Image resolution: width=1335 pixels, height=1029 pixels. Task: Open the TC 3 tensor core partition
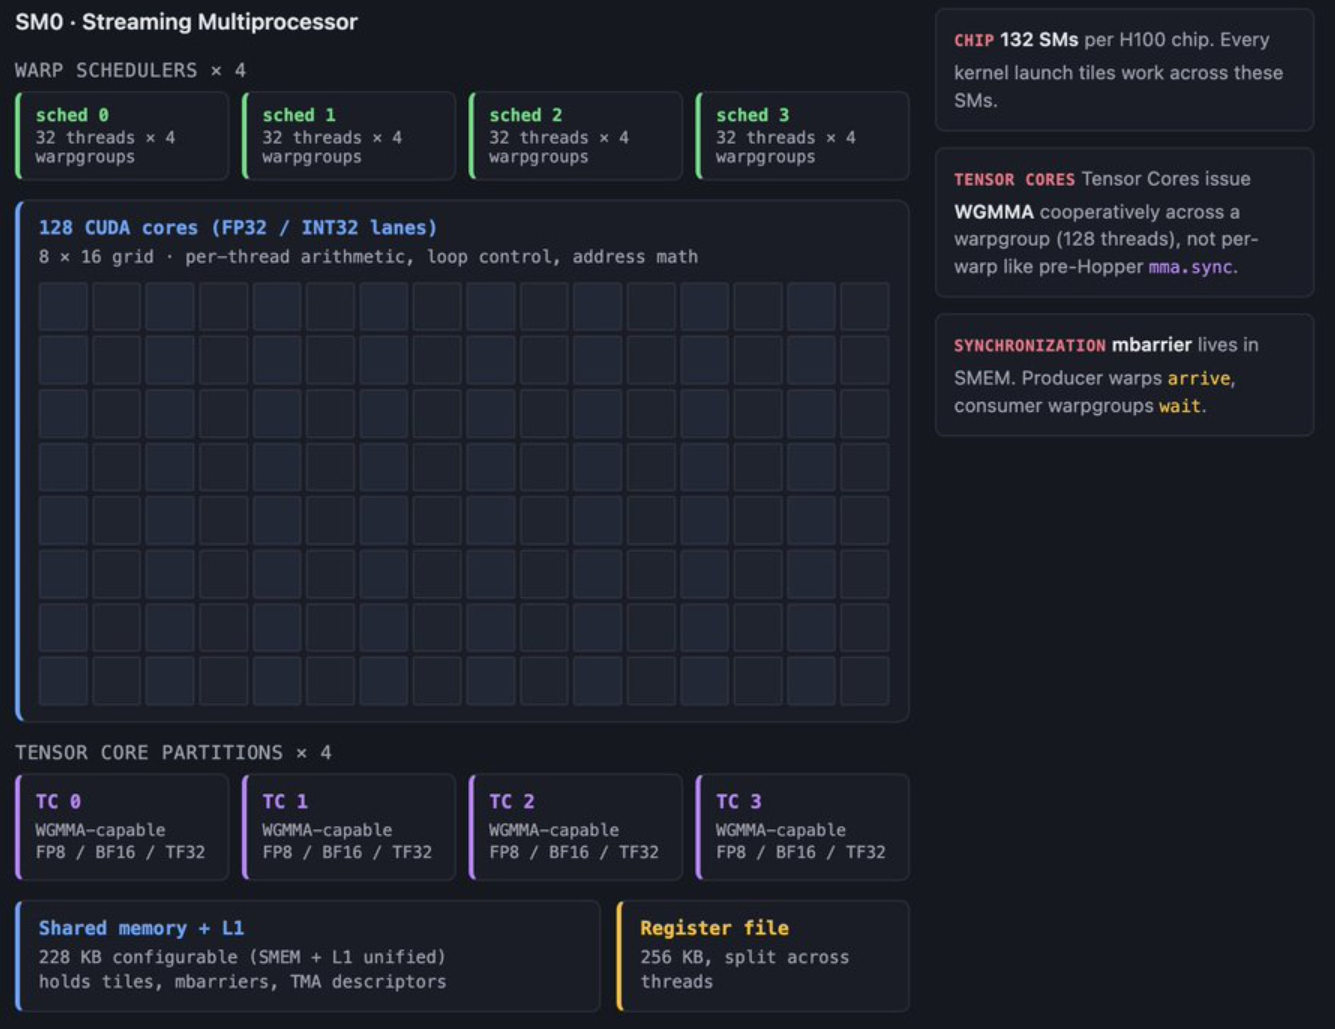(802, 827)
